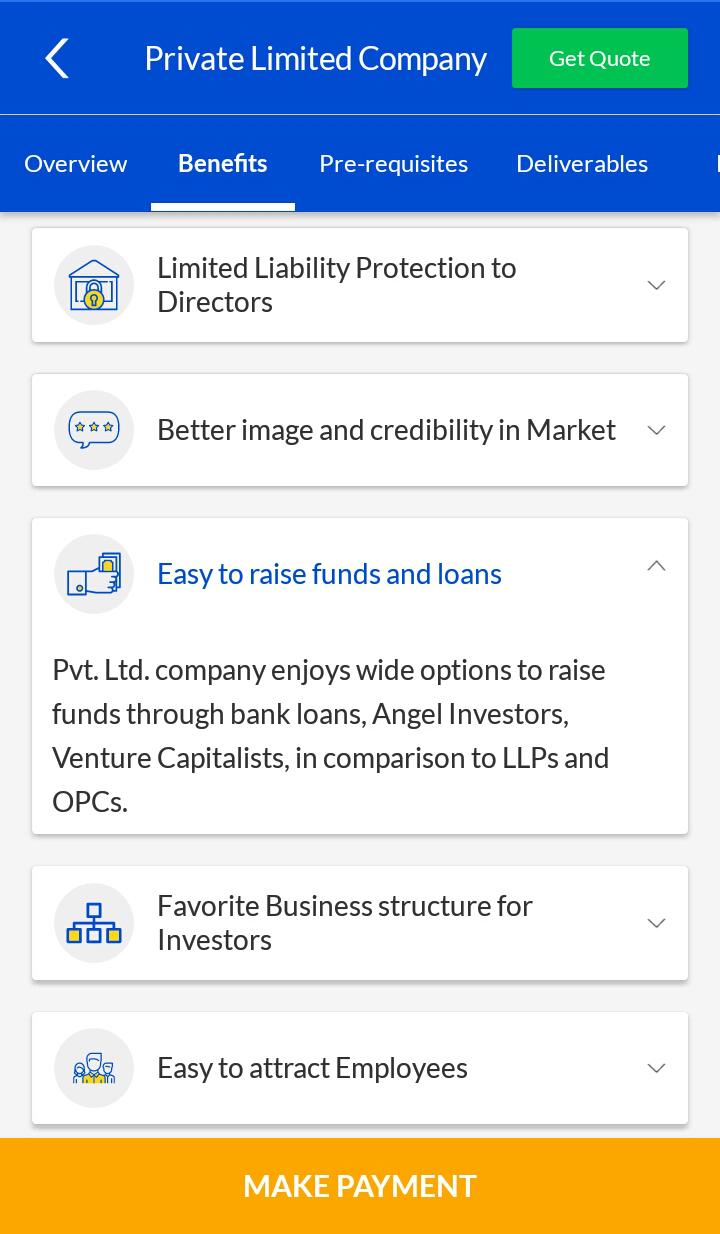Click the Private Limited Company page title

click(315, 58)
